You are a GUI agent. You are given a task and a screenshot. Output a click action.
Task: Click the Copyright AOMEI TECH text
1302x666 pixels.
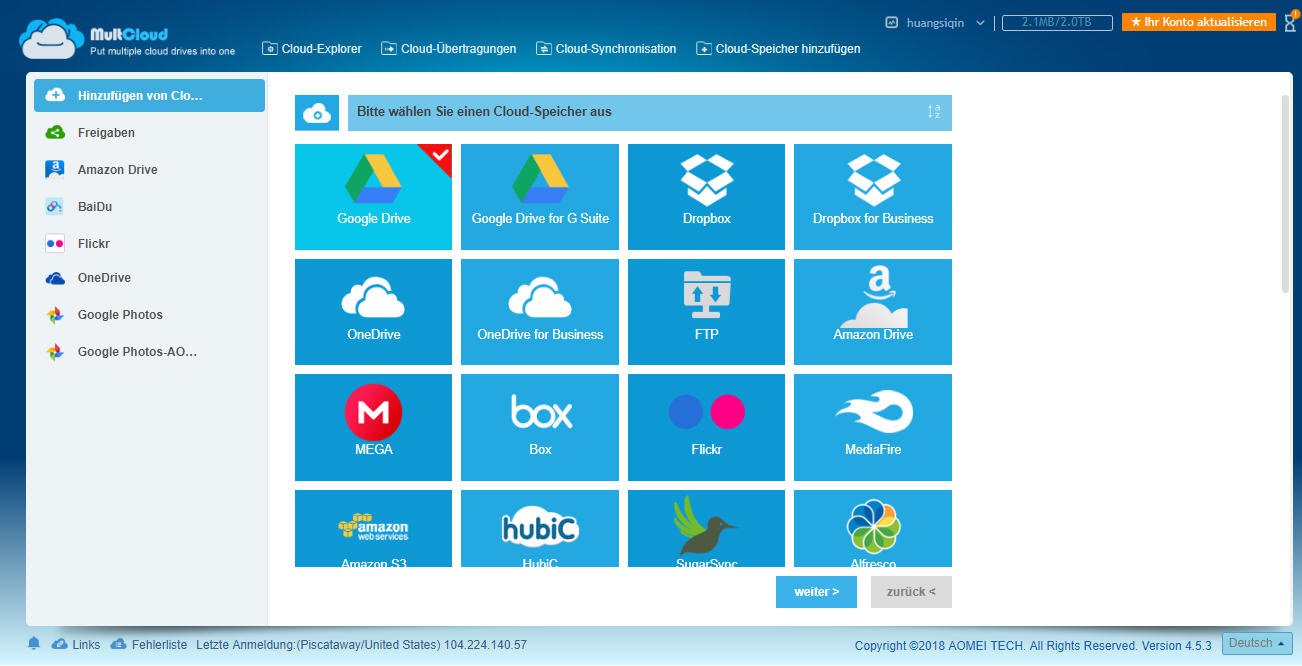(x=1033, y=646)
